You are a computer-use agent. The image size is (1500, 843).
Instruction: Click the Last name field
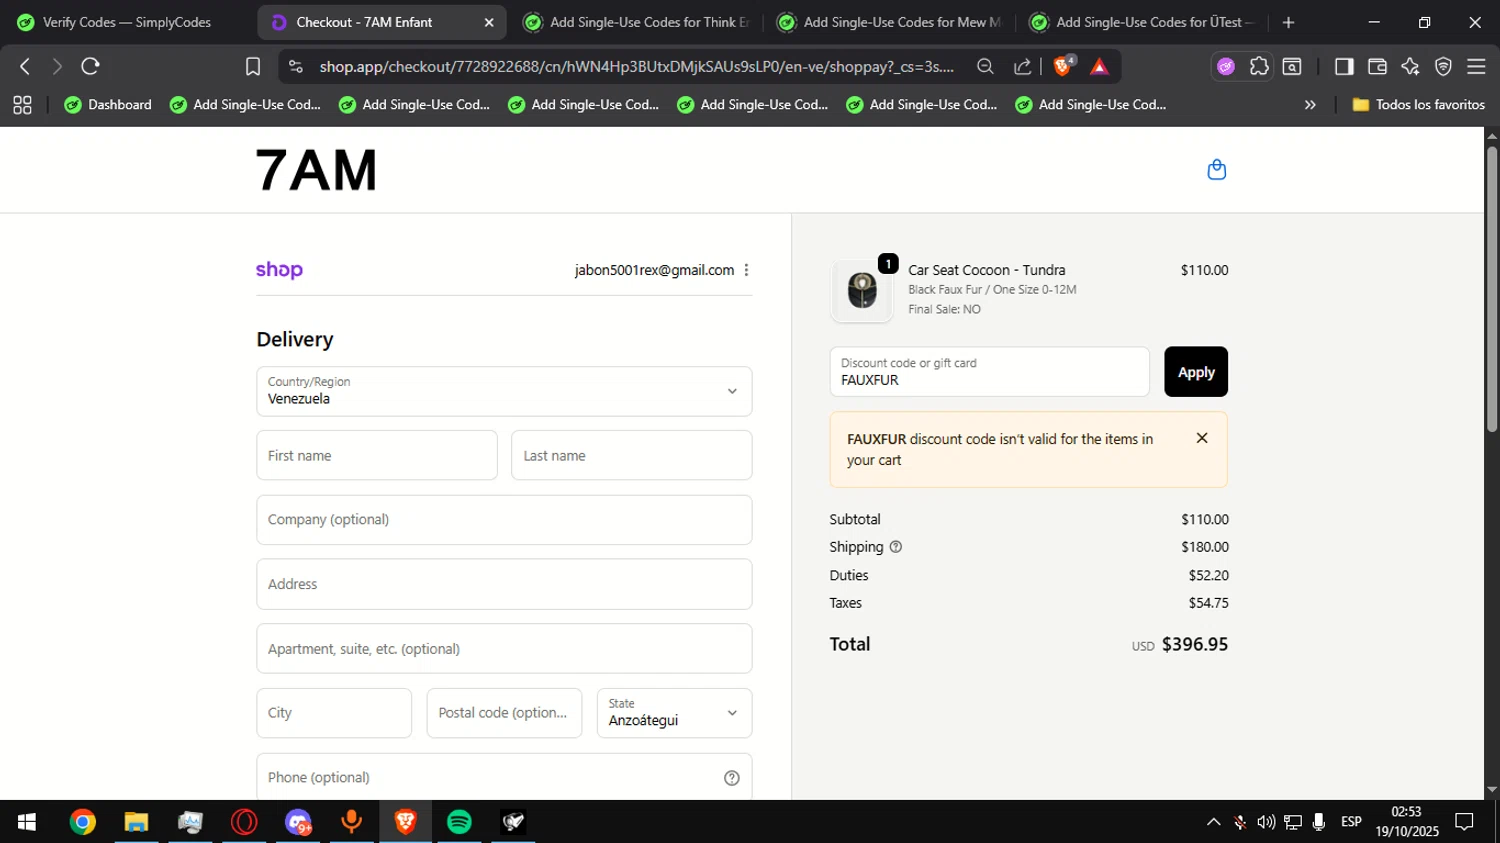631,455
